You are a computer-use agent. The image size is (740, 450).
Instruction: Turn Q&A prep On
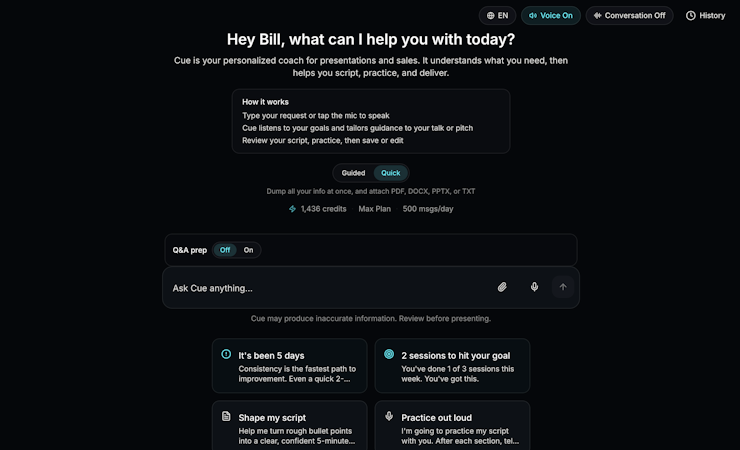click(x=248, y=250)
